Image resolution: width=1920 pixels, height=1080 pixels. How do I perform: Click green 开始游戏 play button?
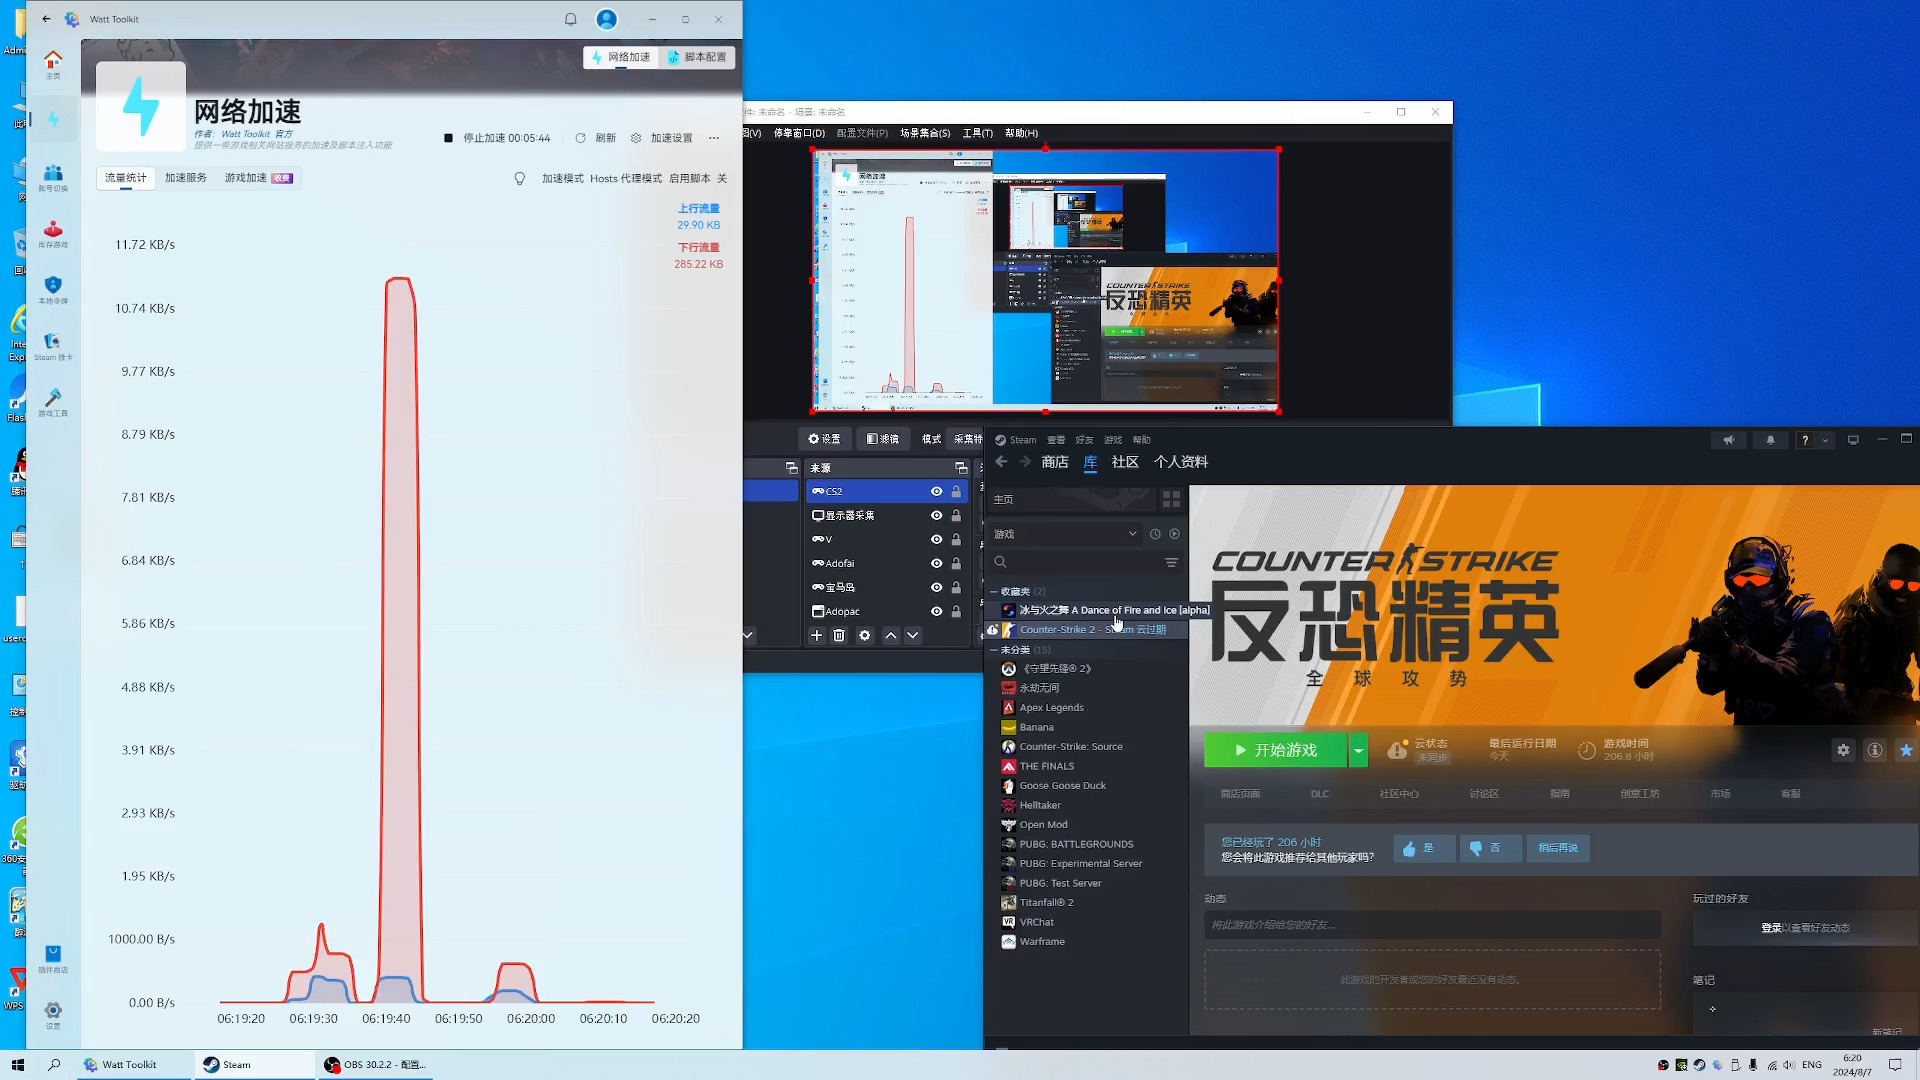[x=1276, y=750]
